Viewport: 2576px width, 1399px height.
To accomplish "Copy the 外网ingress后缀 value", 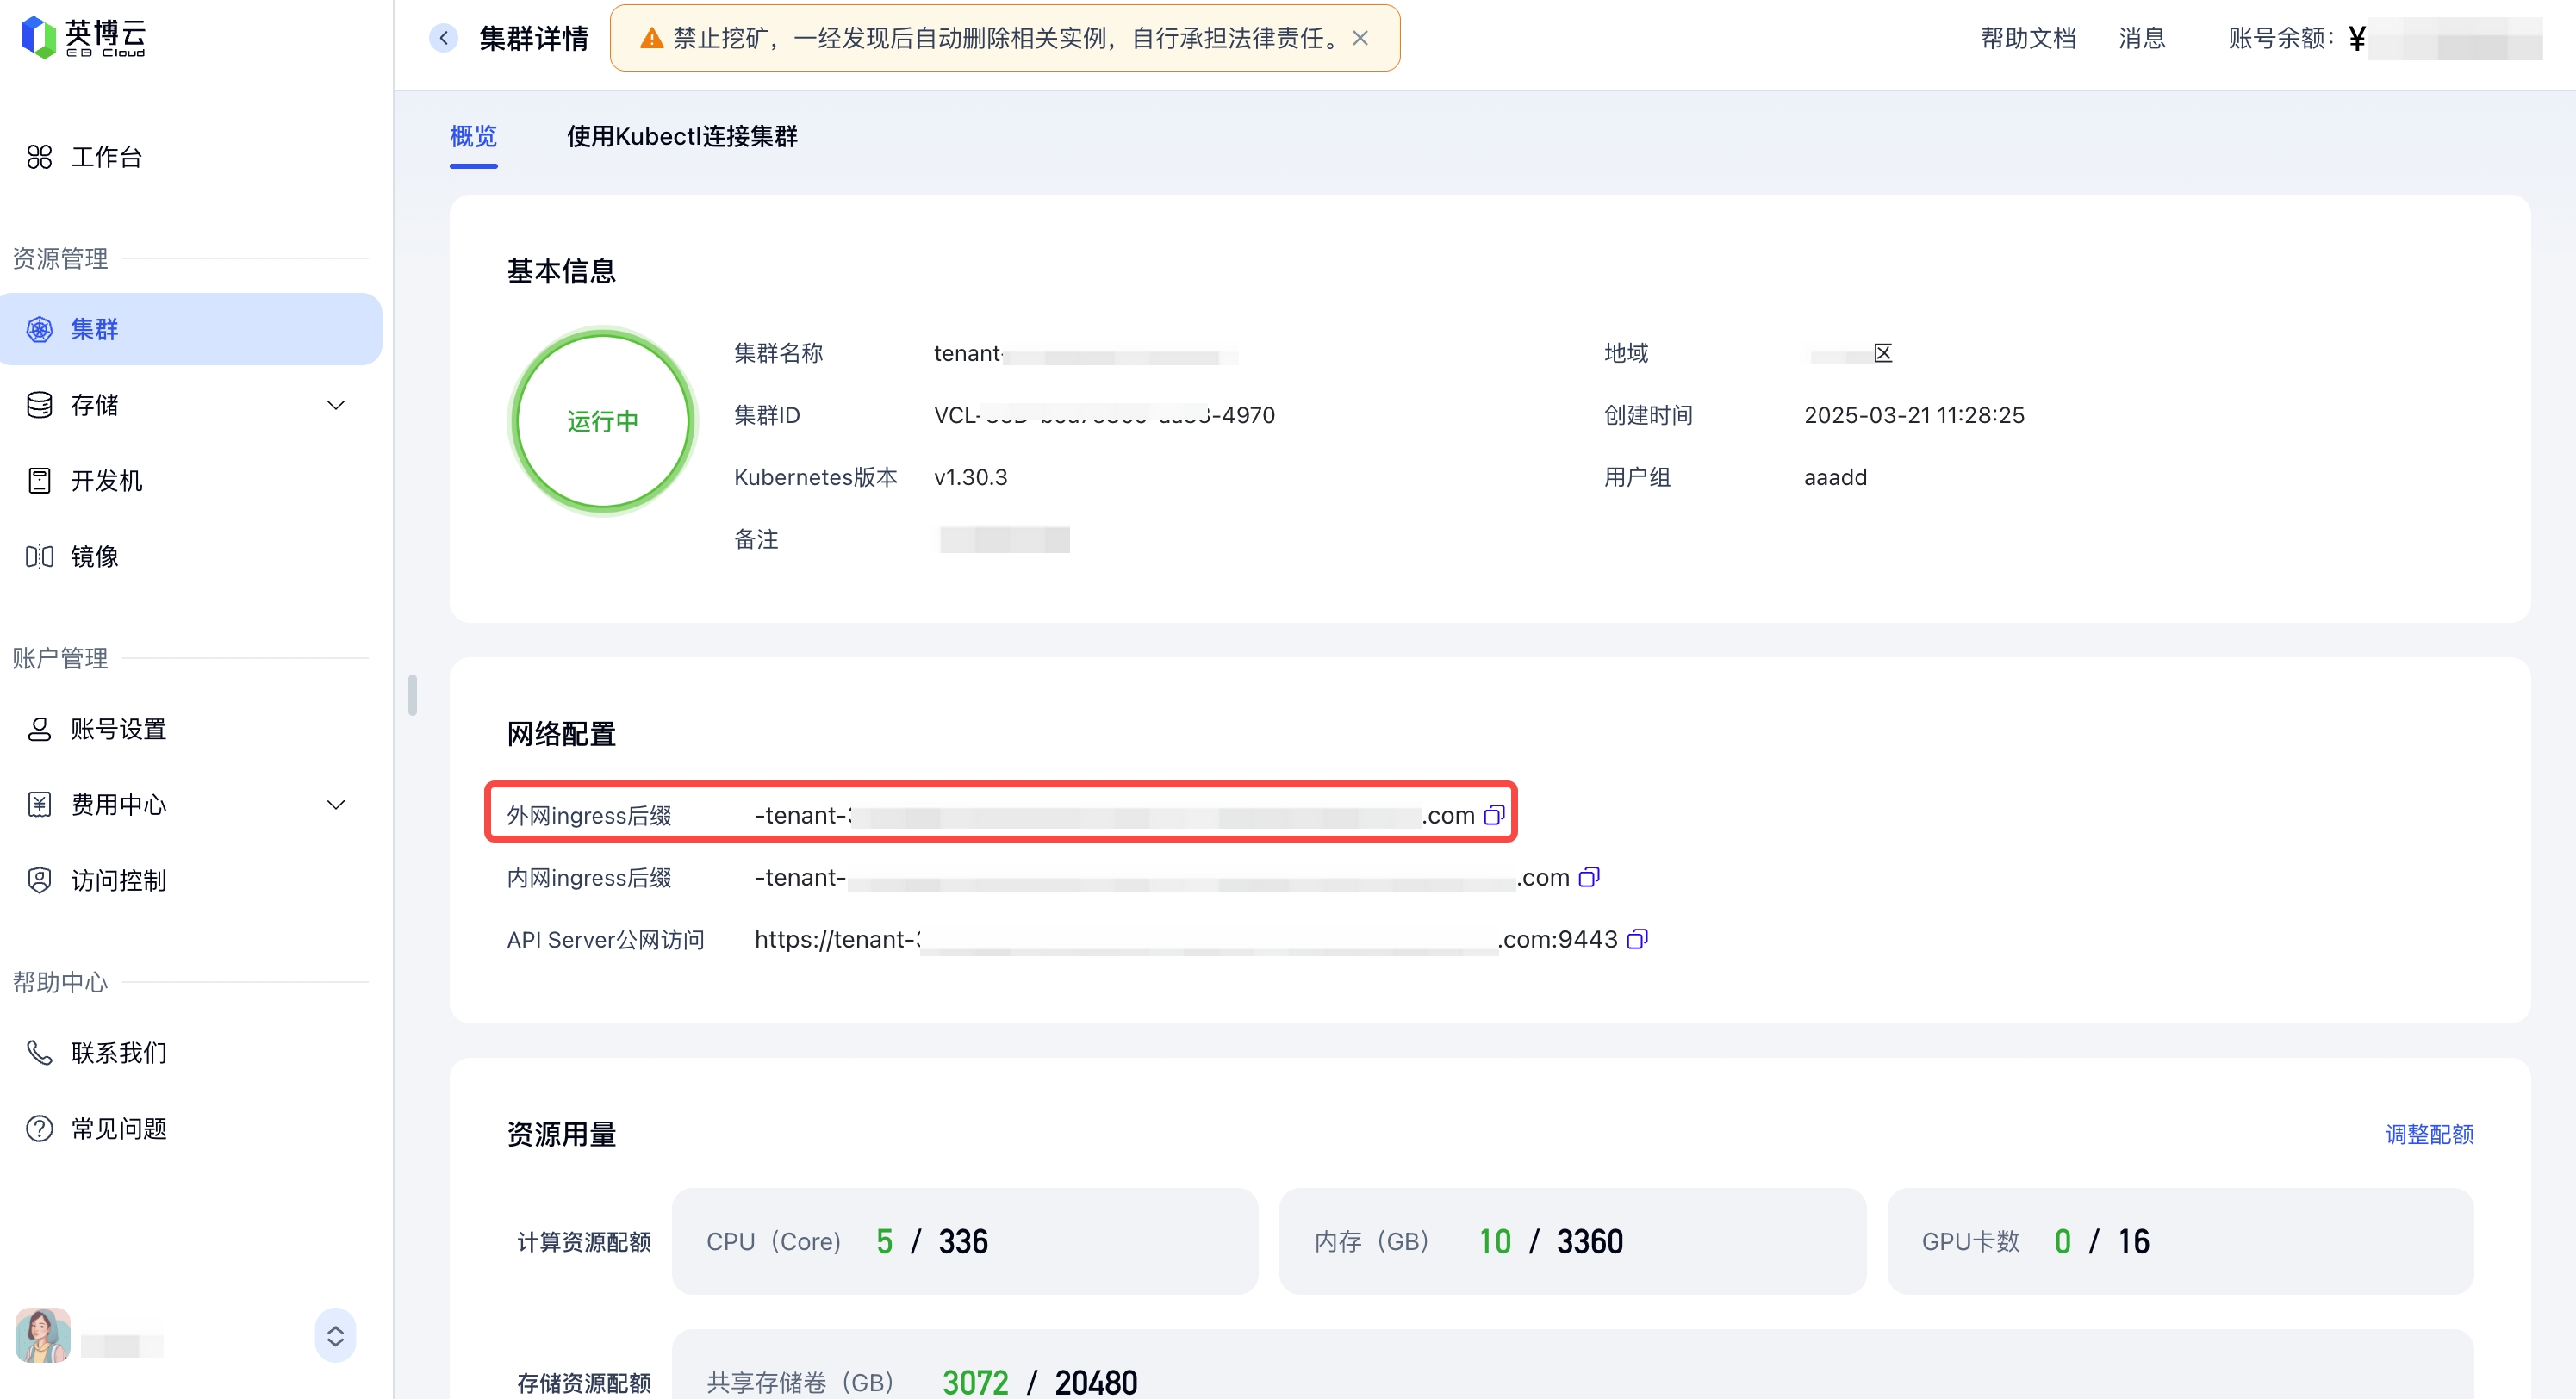I will point(1493,815).
